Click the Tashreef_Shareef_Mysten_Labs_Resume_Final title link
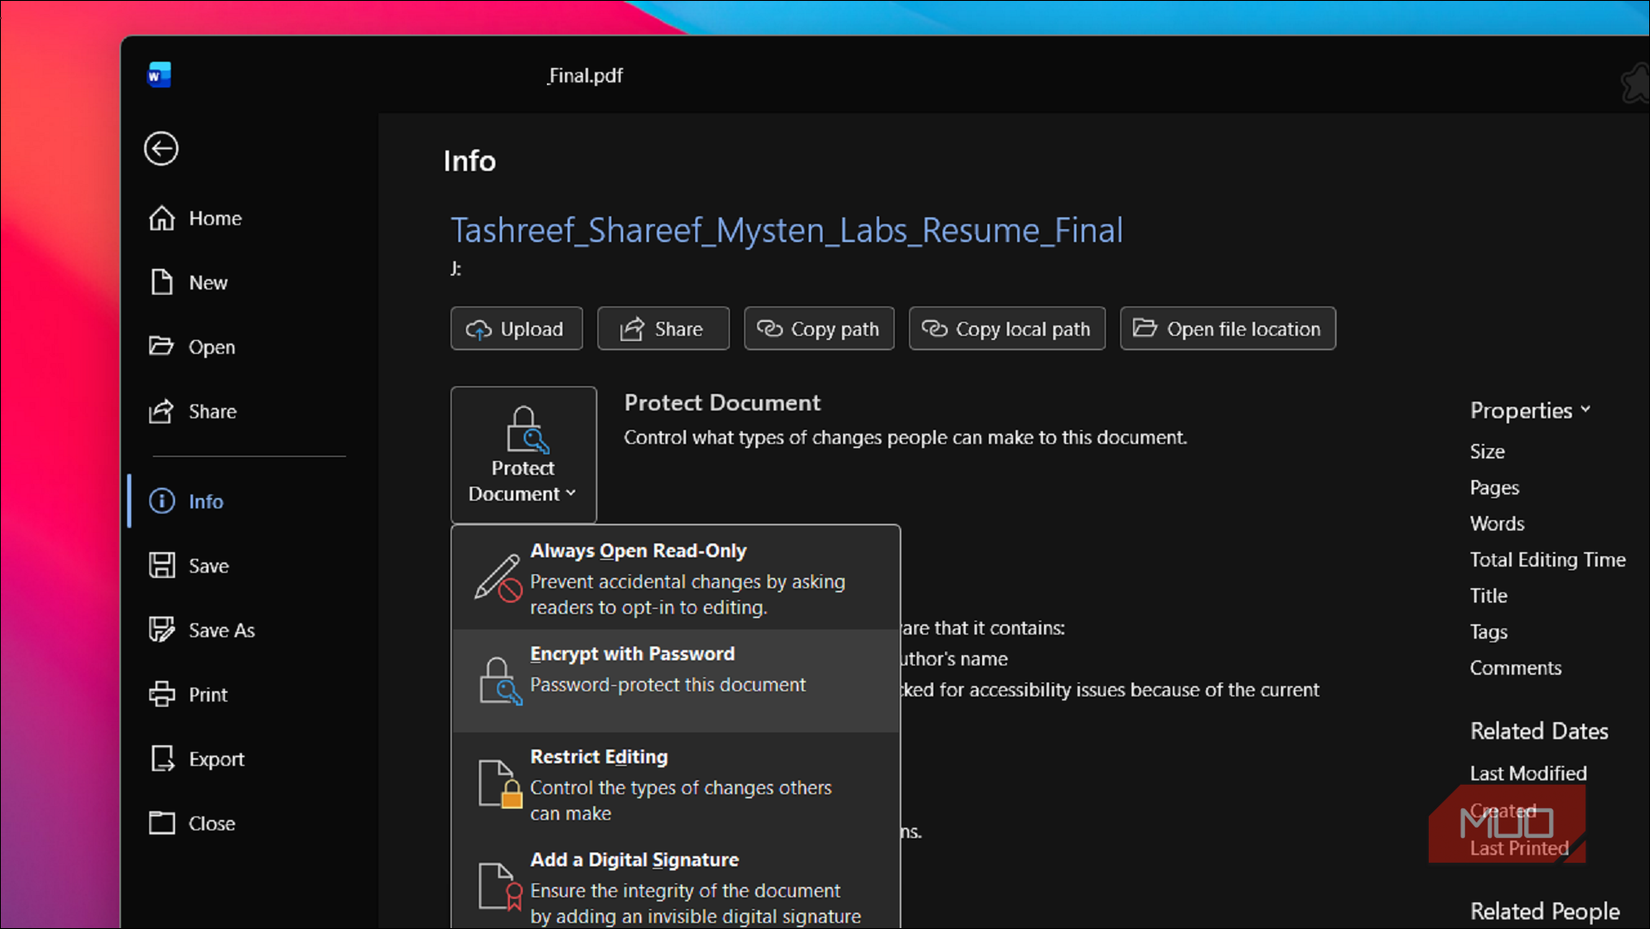Screen dimensions: 1650x929 pos(786,230)
